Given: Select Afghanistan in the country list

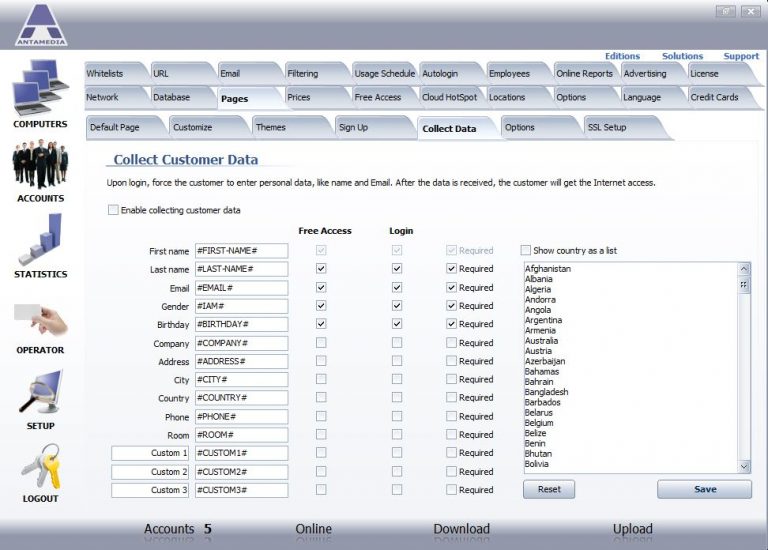Looking at the screenshot, I should pos(548,268).
